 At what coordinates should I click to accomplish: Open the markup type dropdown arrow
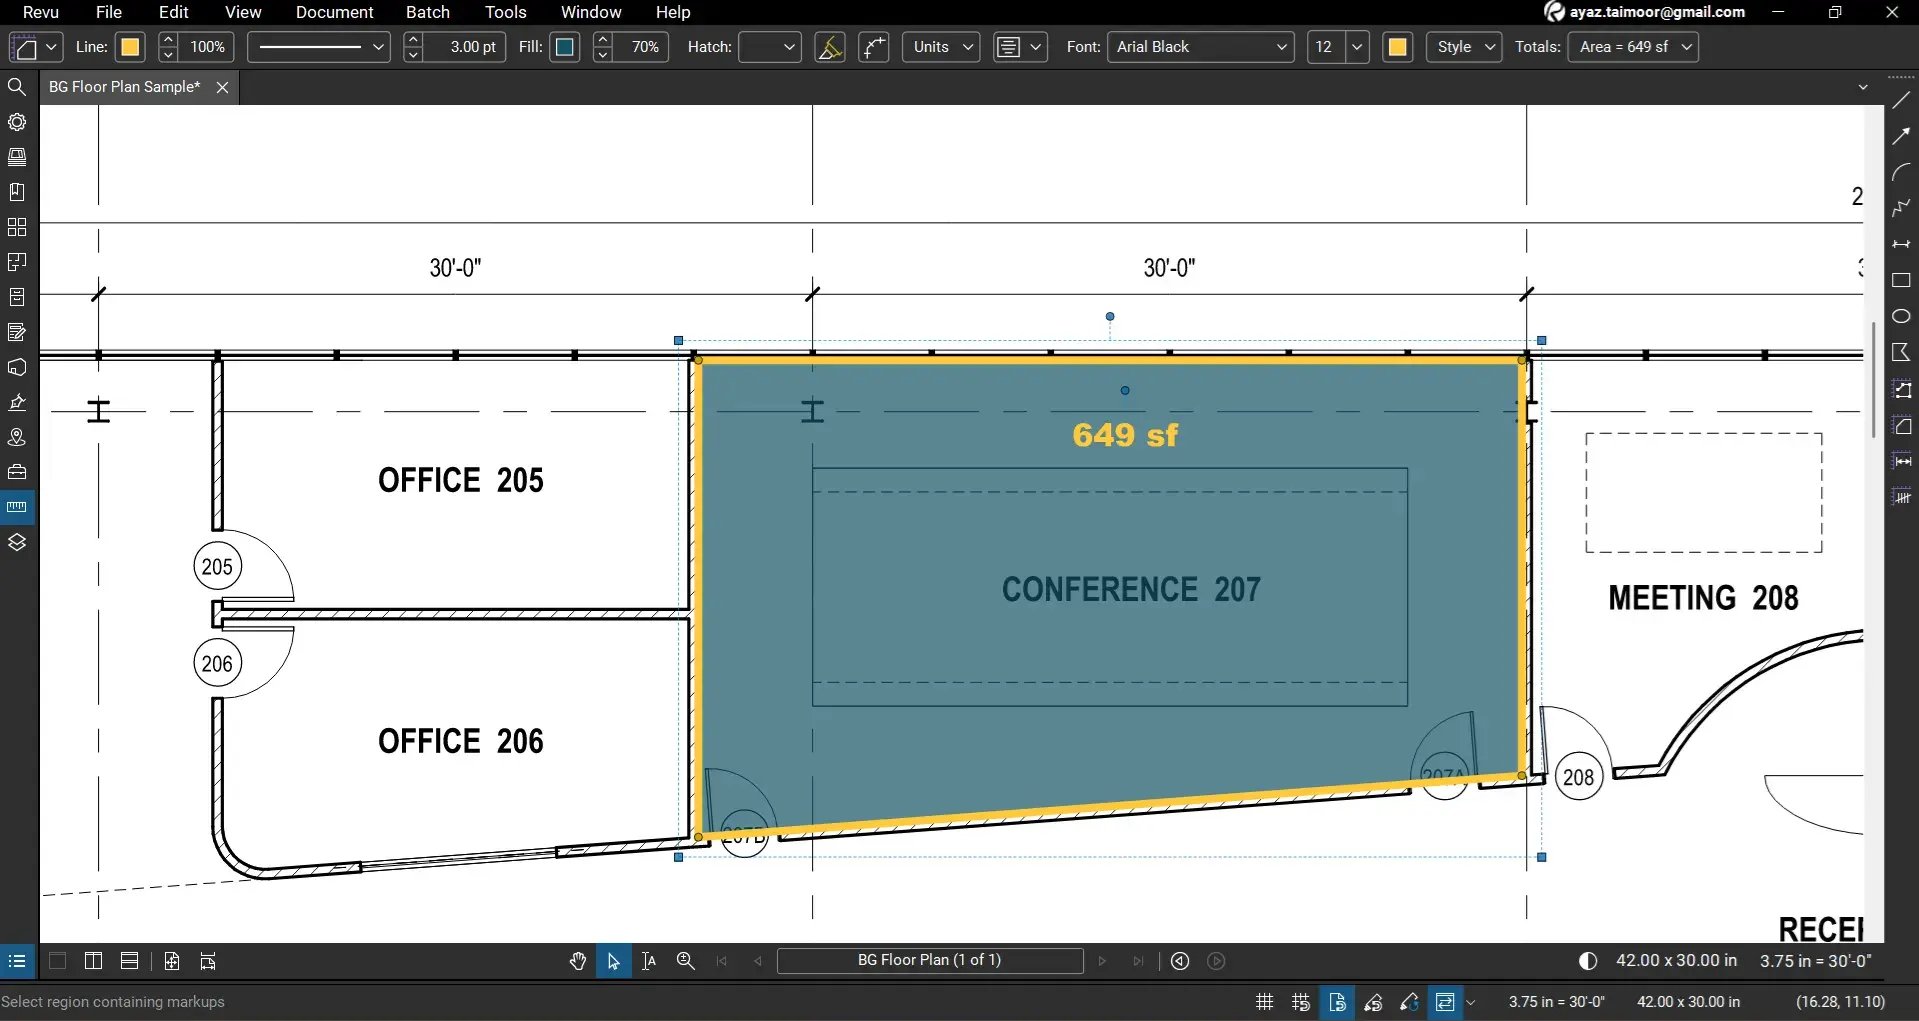click(51, 47)
